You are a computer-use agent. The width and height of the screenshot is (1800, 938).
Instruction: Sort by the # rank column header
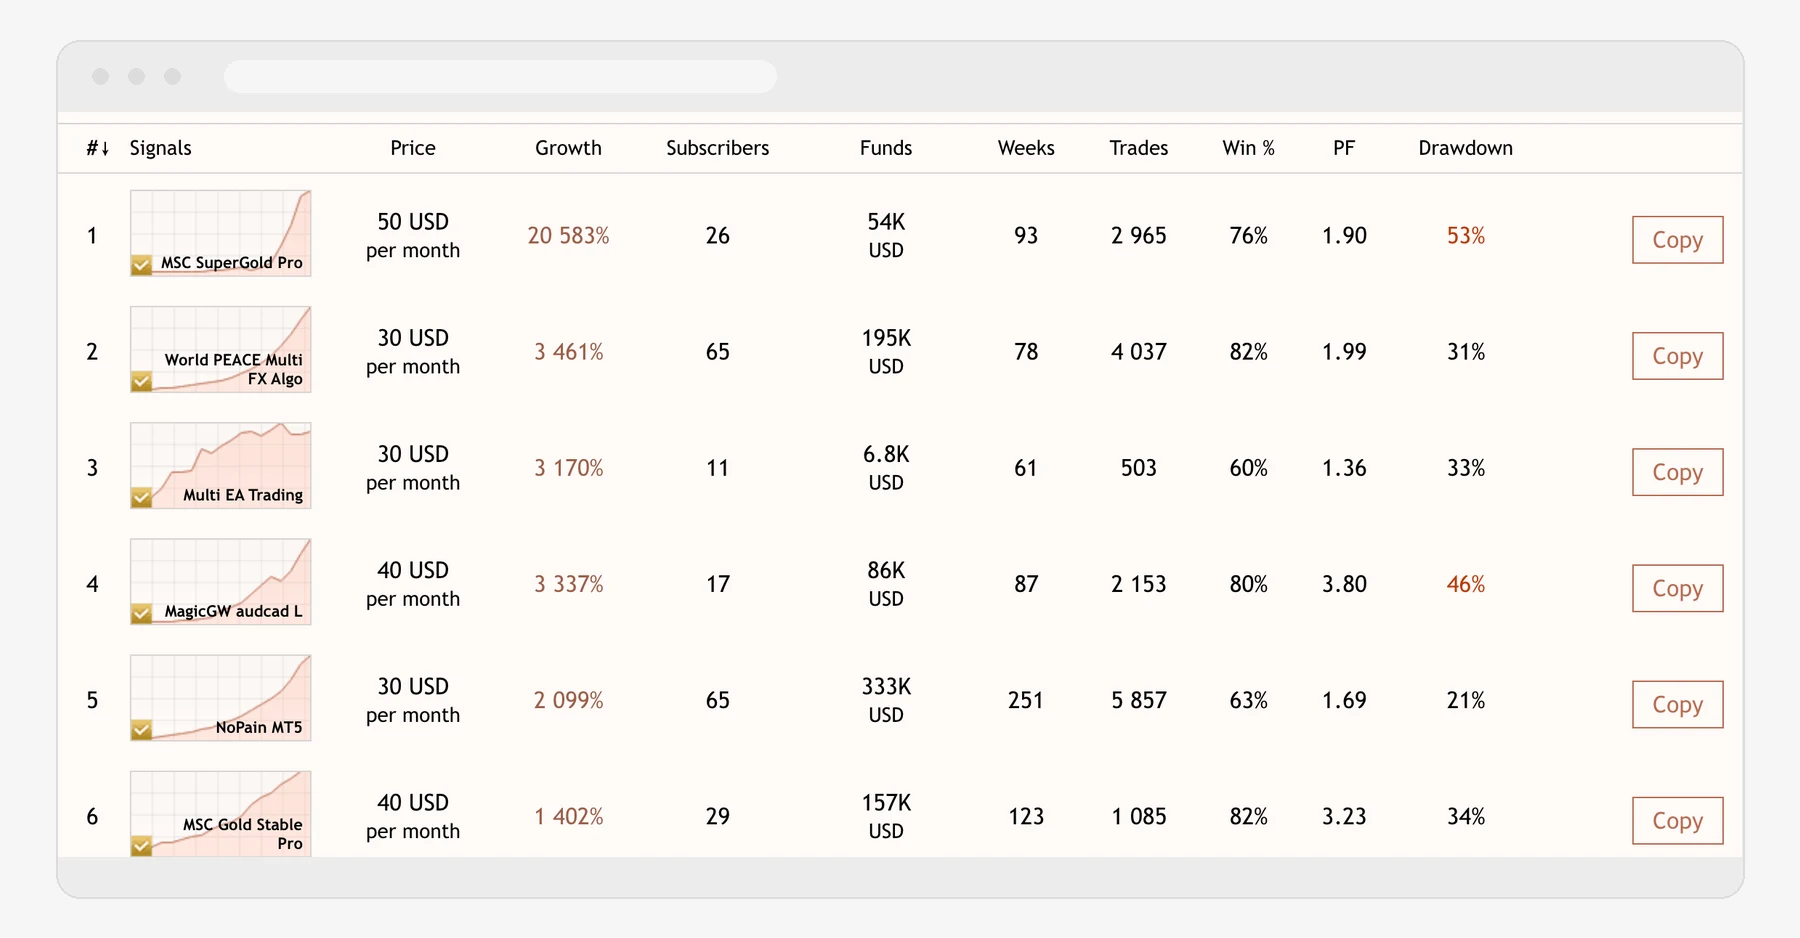[x=97, y=148]
